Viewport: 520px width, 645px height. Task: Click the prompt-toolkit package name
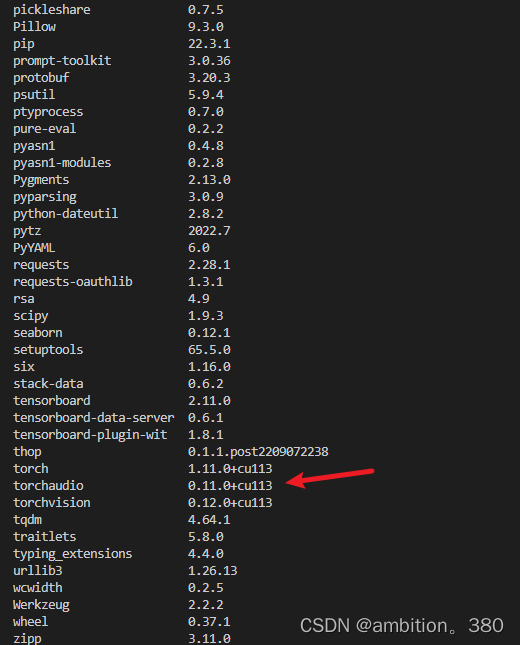pos(62,61)
